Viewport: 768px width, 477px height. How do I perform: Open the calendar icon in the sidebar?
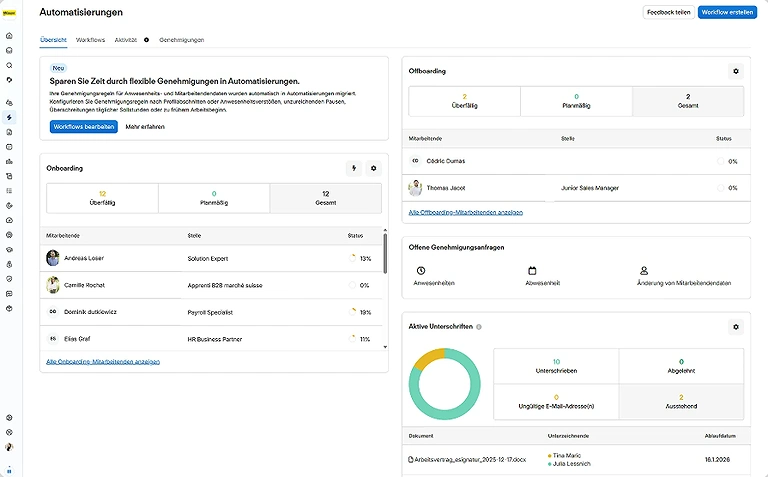(9, 147)
